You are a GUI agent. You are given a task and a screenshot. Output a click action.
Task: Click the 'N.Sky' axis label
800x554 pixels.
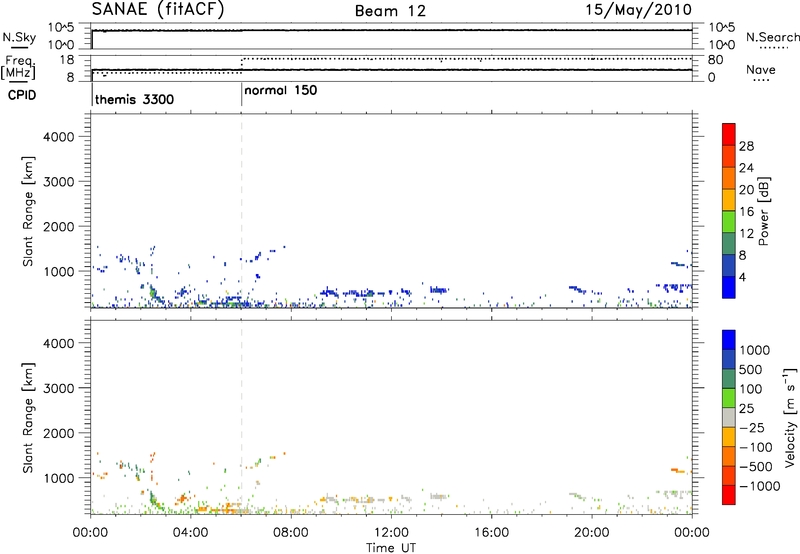(x=19, y=37)
